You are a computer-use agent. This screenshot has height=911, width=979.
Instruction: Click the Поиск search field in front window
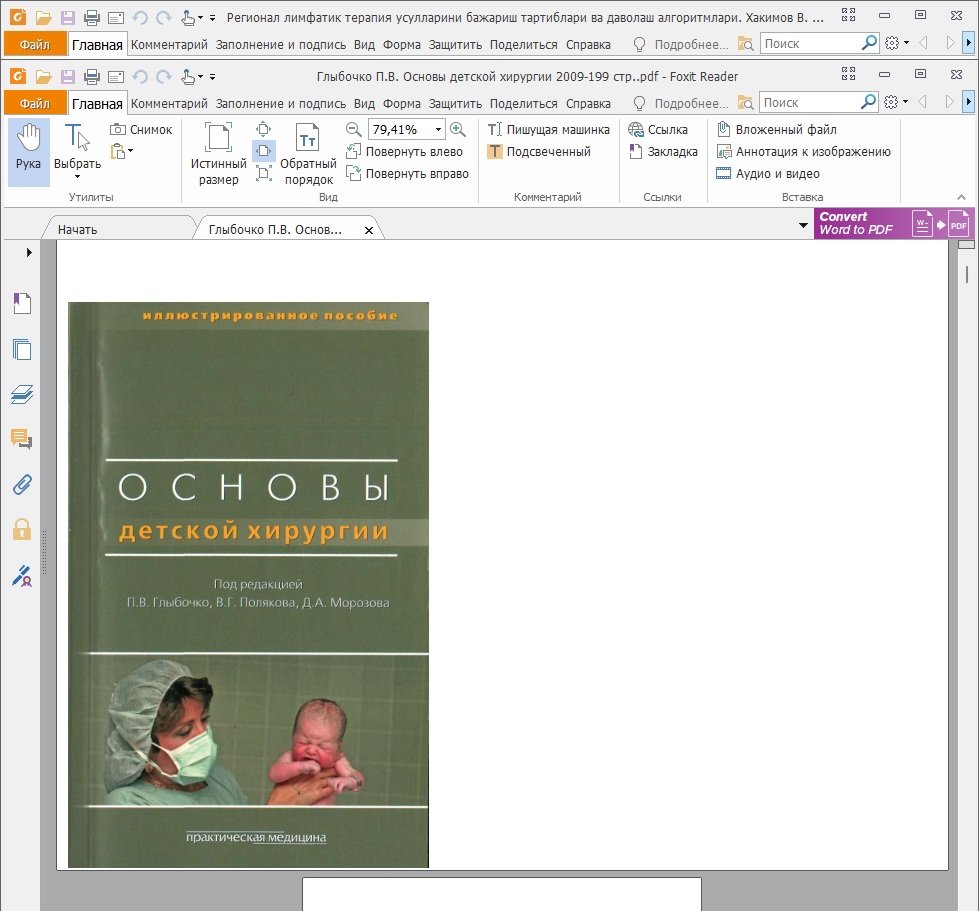pyautogui.click(x=809, y=102)
